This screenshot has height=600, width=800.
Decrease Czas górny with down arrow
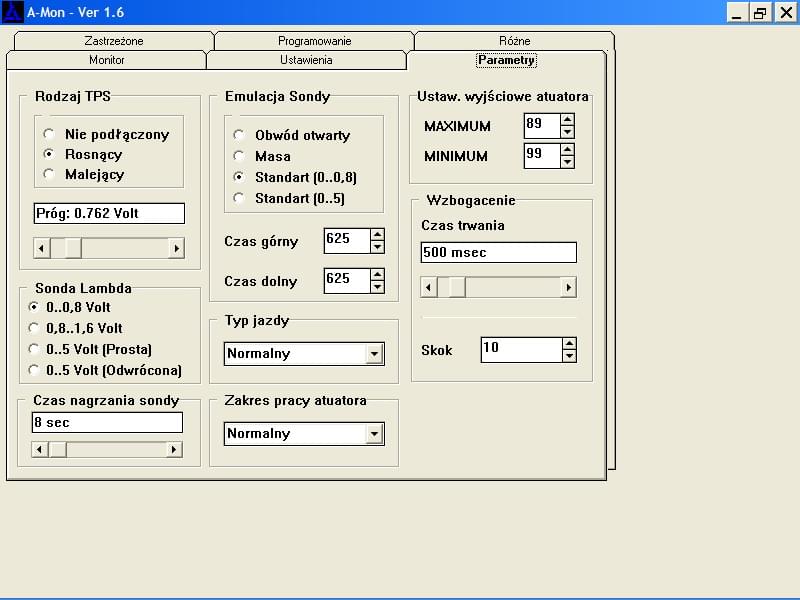[x=377, y=247]
